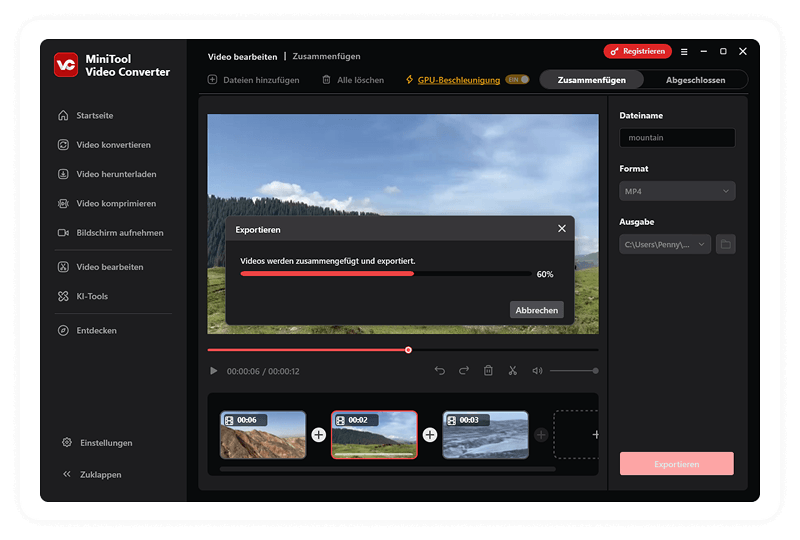This screenshot has height=540, width=800.
Task: Collapse sidebar with Zuklappen
Action: [x=92, y=474]
